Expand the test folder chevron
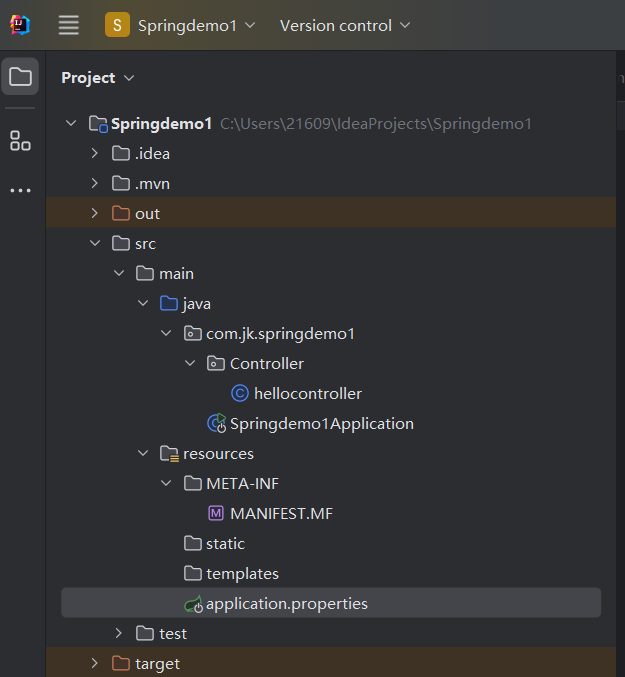 click(119, 633)
